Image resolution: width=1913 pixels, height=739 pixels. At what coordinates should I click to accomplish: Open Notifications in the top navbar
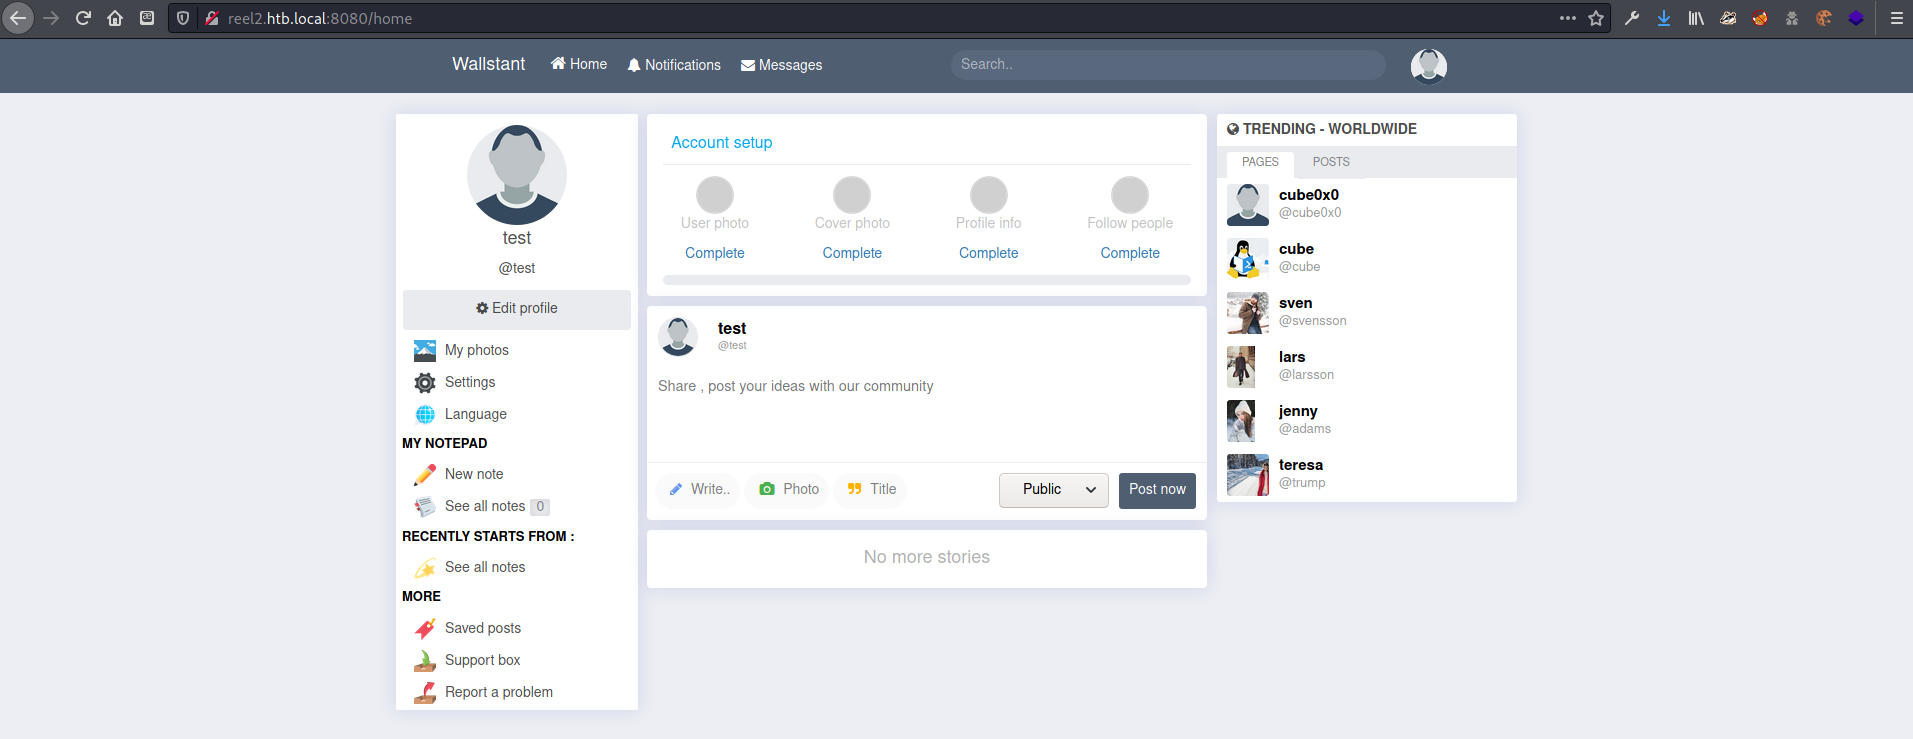tap(674, 65)
